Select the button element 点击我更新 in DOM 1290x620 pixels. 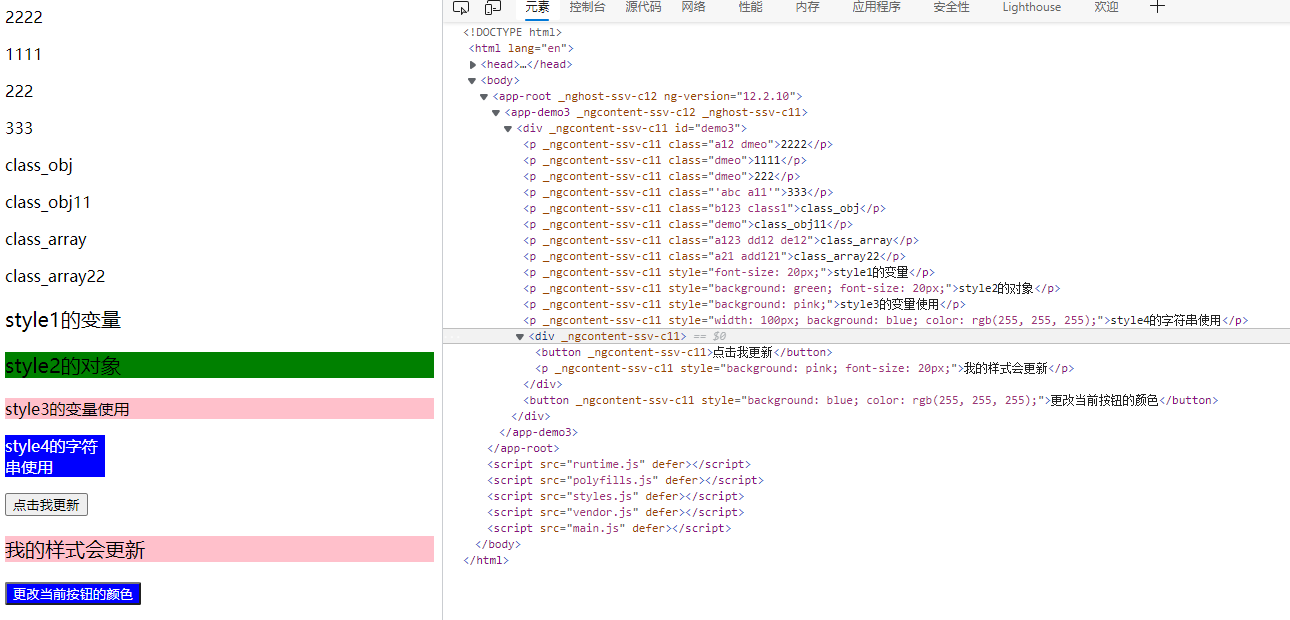pos(685,352)
